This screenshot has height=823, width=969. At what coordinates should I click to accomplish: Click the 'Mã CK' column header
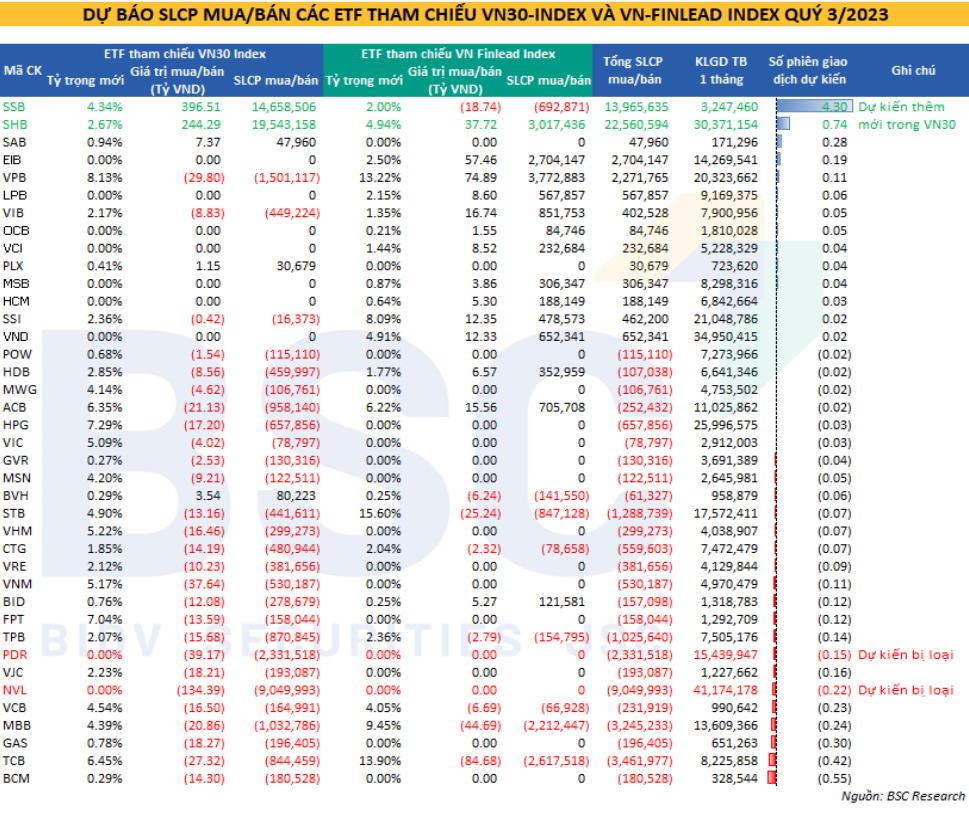coord(22,70)
